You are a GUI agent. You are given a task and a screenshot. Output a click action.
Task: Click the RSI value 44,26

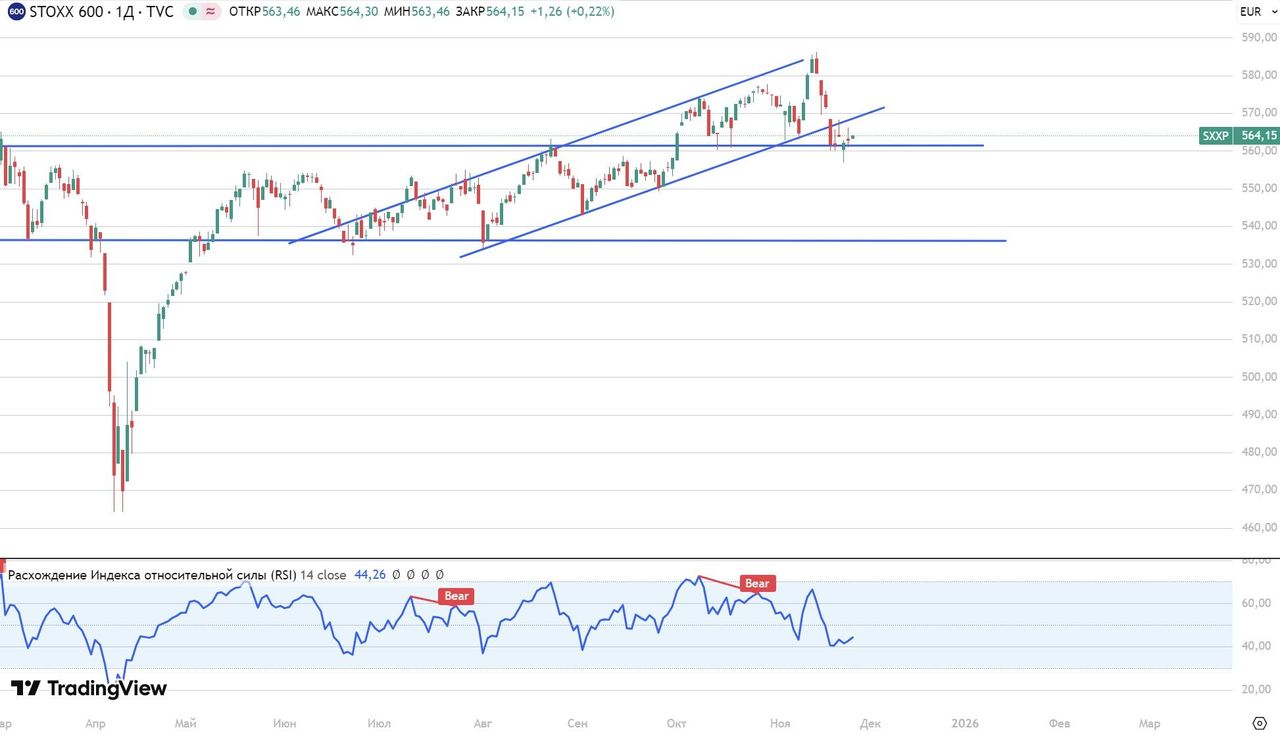[x=370, y=575]
